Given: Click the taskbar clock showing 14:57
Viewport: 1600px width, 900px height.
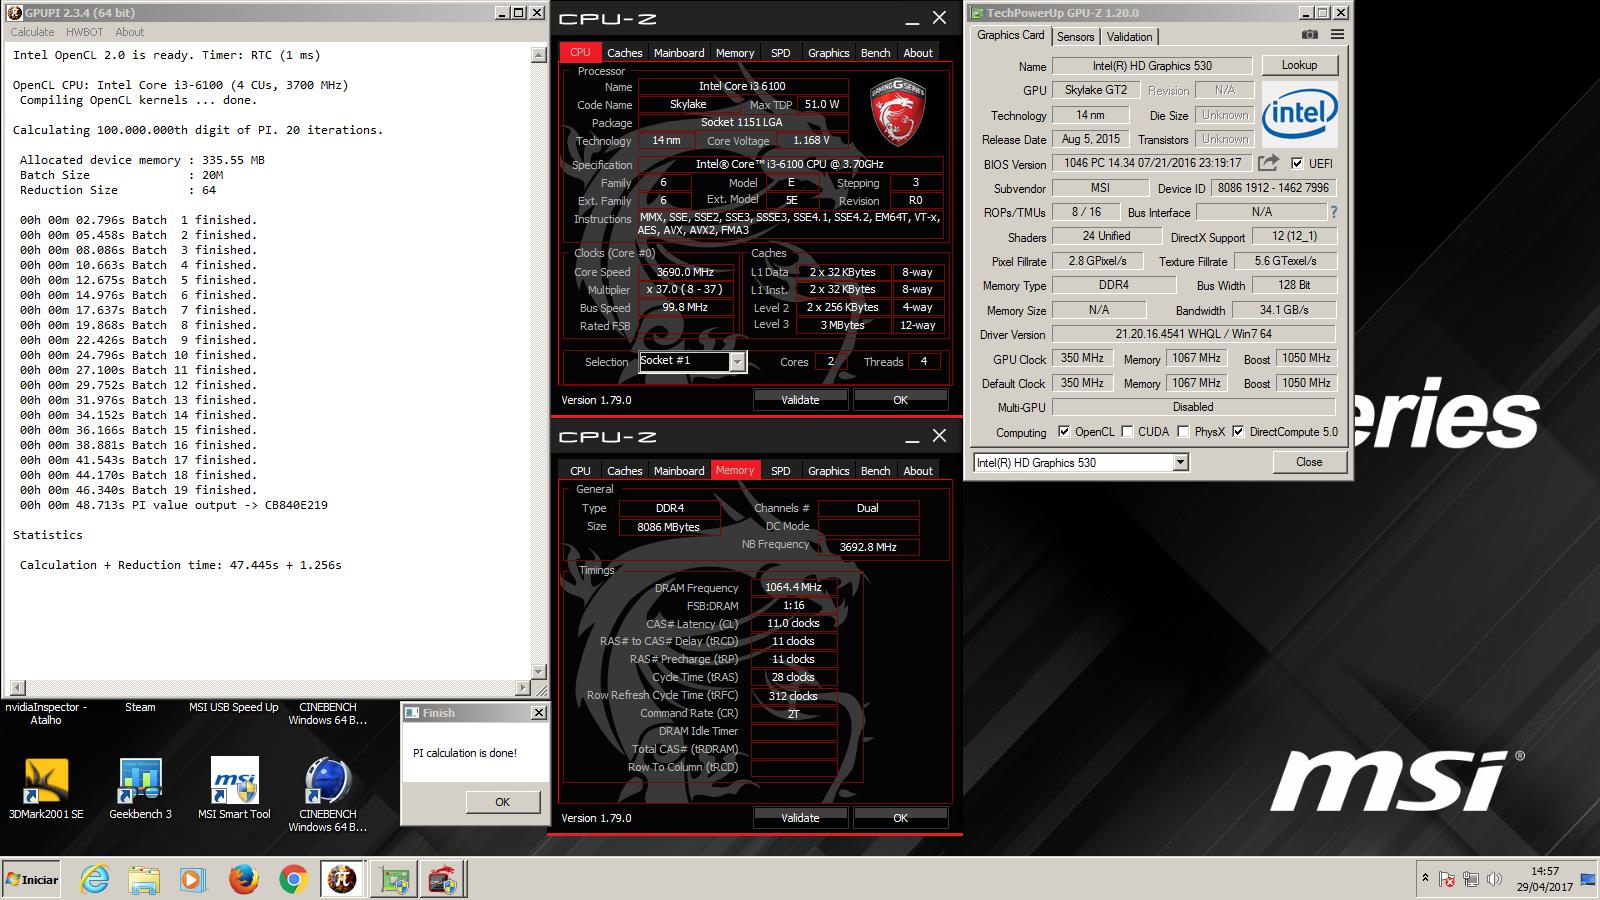Looking at the screenshot, I should (x=1545, y=879).
